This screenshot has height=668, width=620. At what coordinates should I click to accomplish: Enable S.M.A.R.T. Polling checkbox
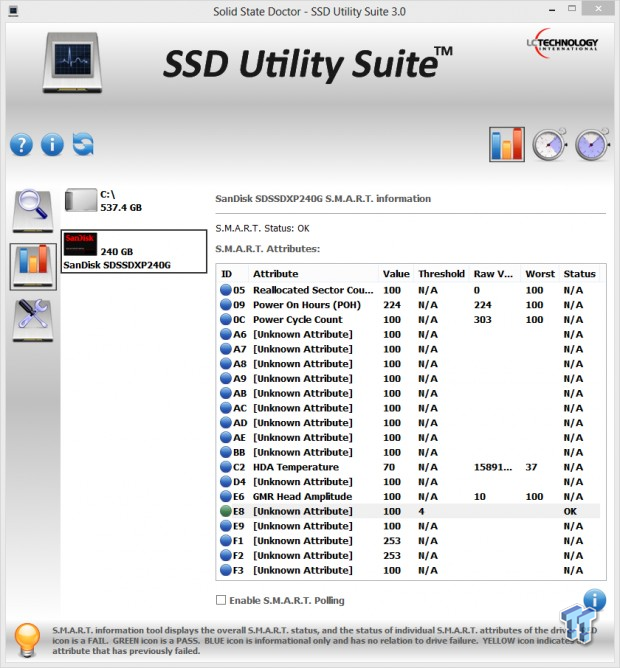click(x=221, y=600)
